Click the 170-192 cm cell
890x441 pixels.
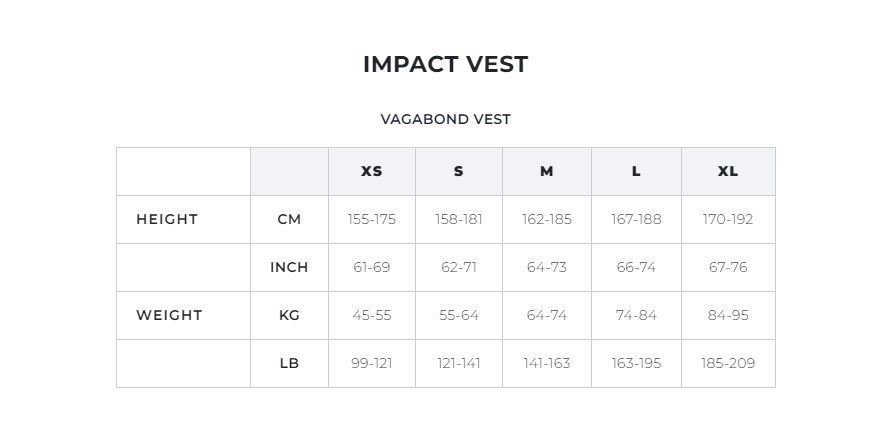(727, 219)
